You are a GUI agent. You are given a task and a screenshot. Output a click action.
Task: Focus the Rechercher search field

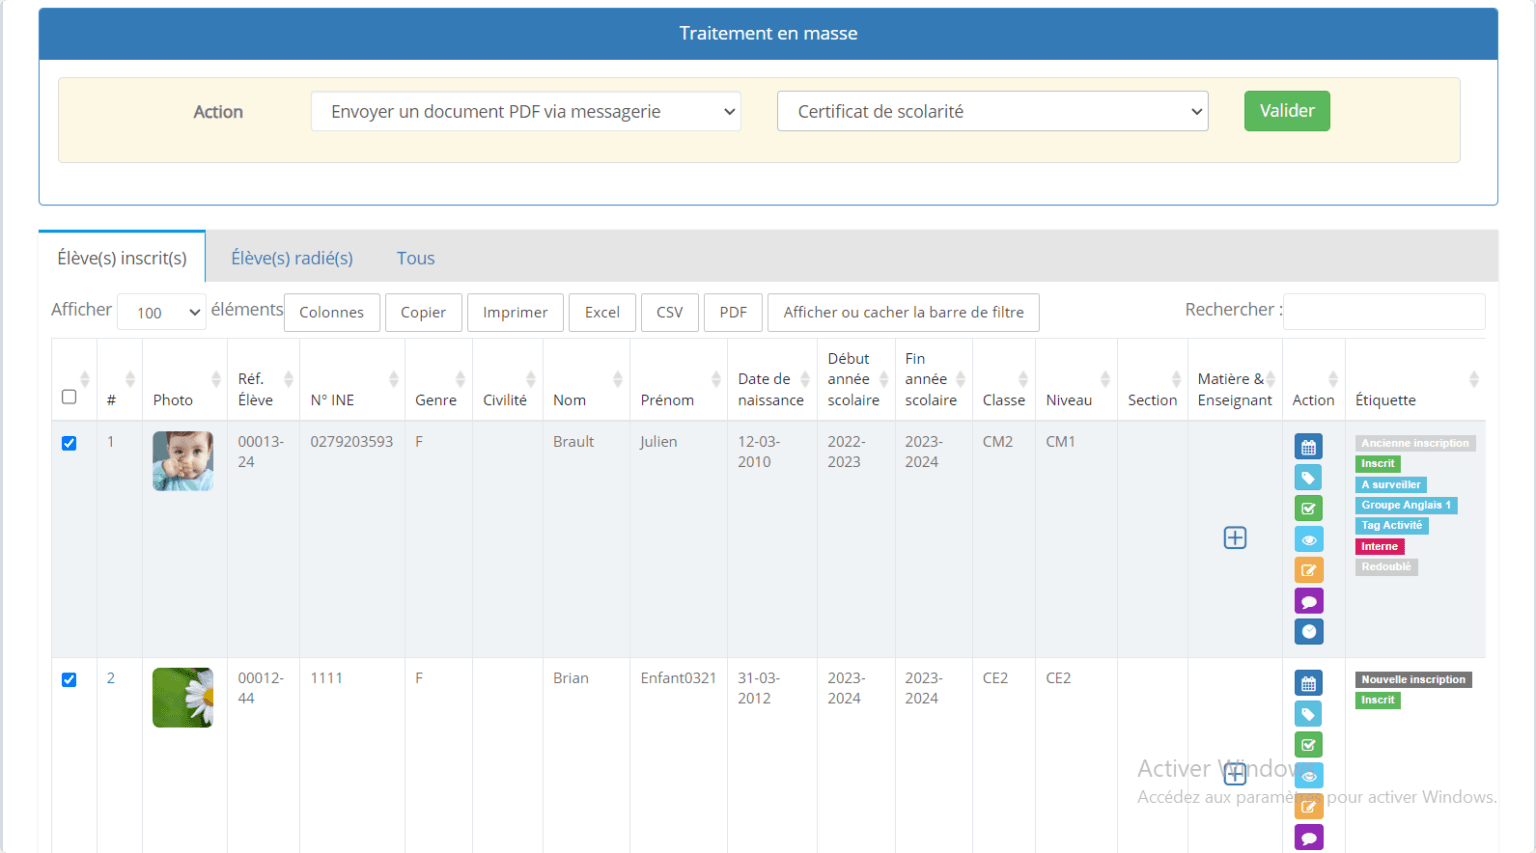[x=1384, y=311]
